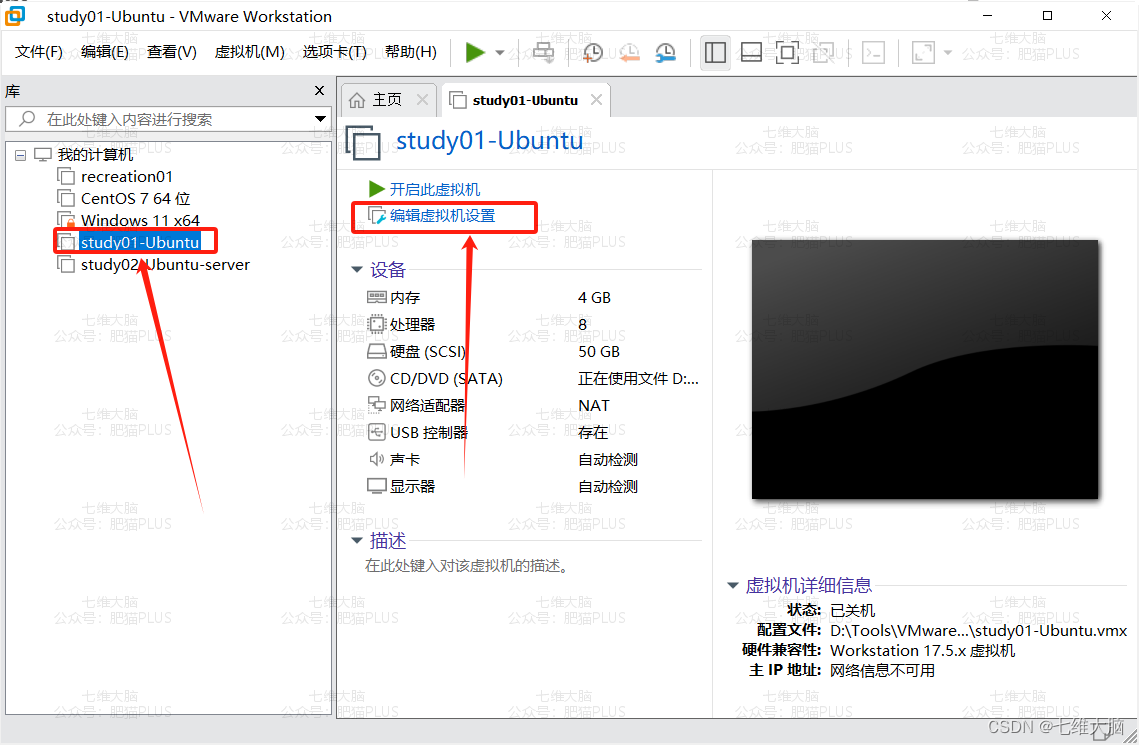
Task: Collapse the 虚拟机详细信息 section
Action: [733, 585]
